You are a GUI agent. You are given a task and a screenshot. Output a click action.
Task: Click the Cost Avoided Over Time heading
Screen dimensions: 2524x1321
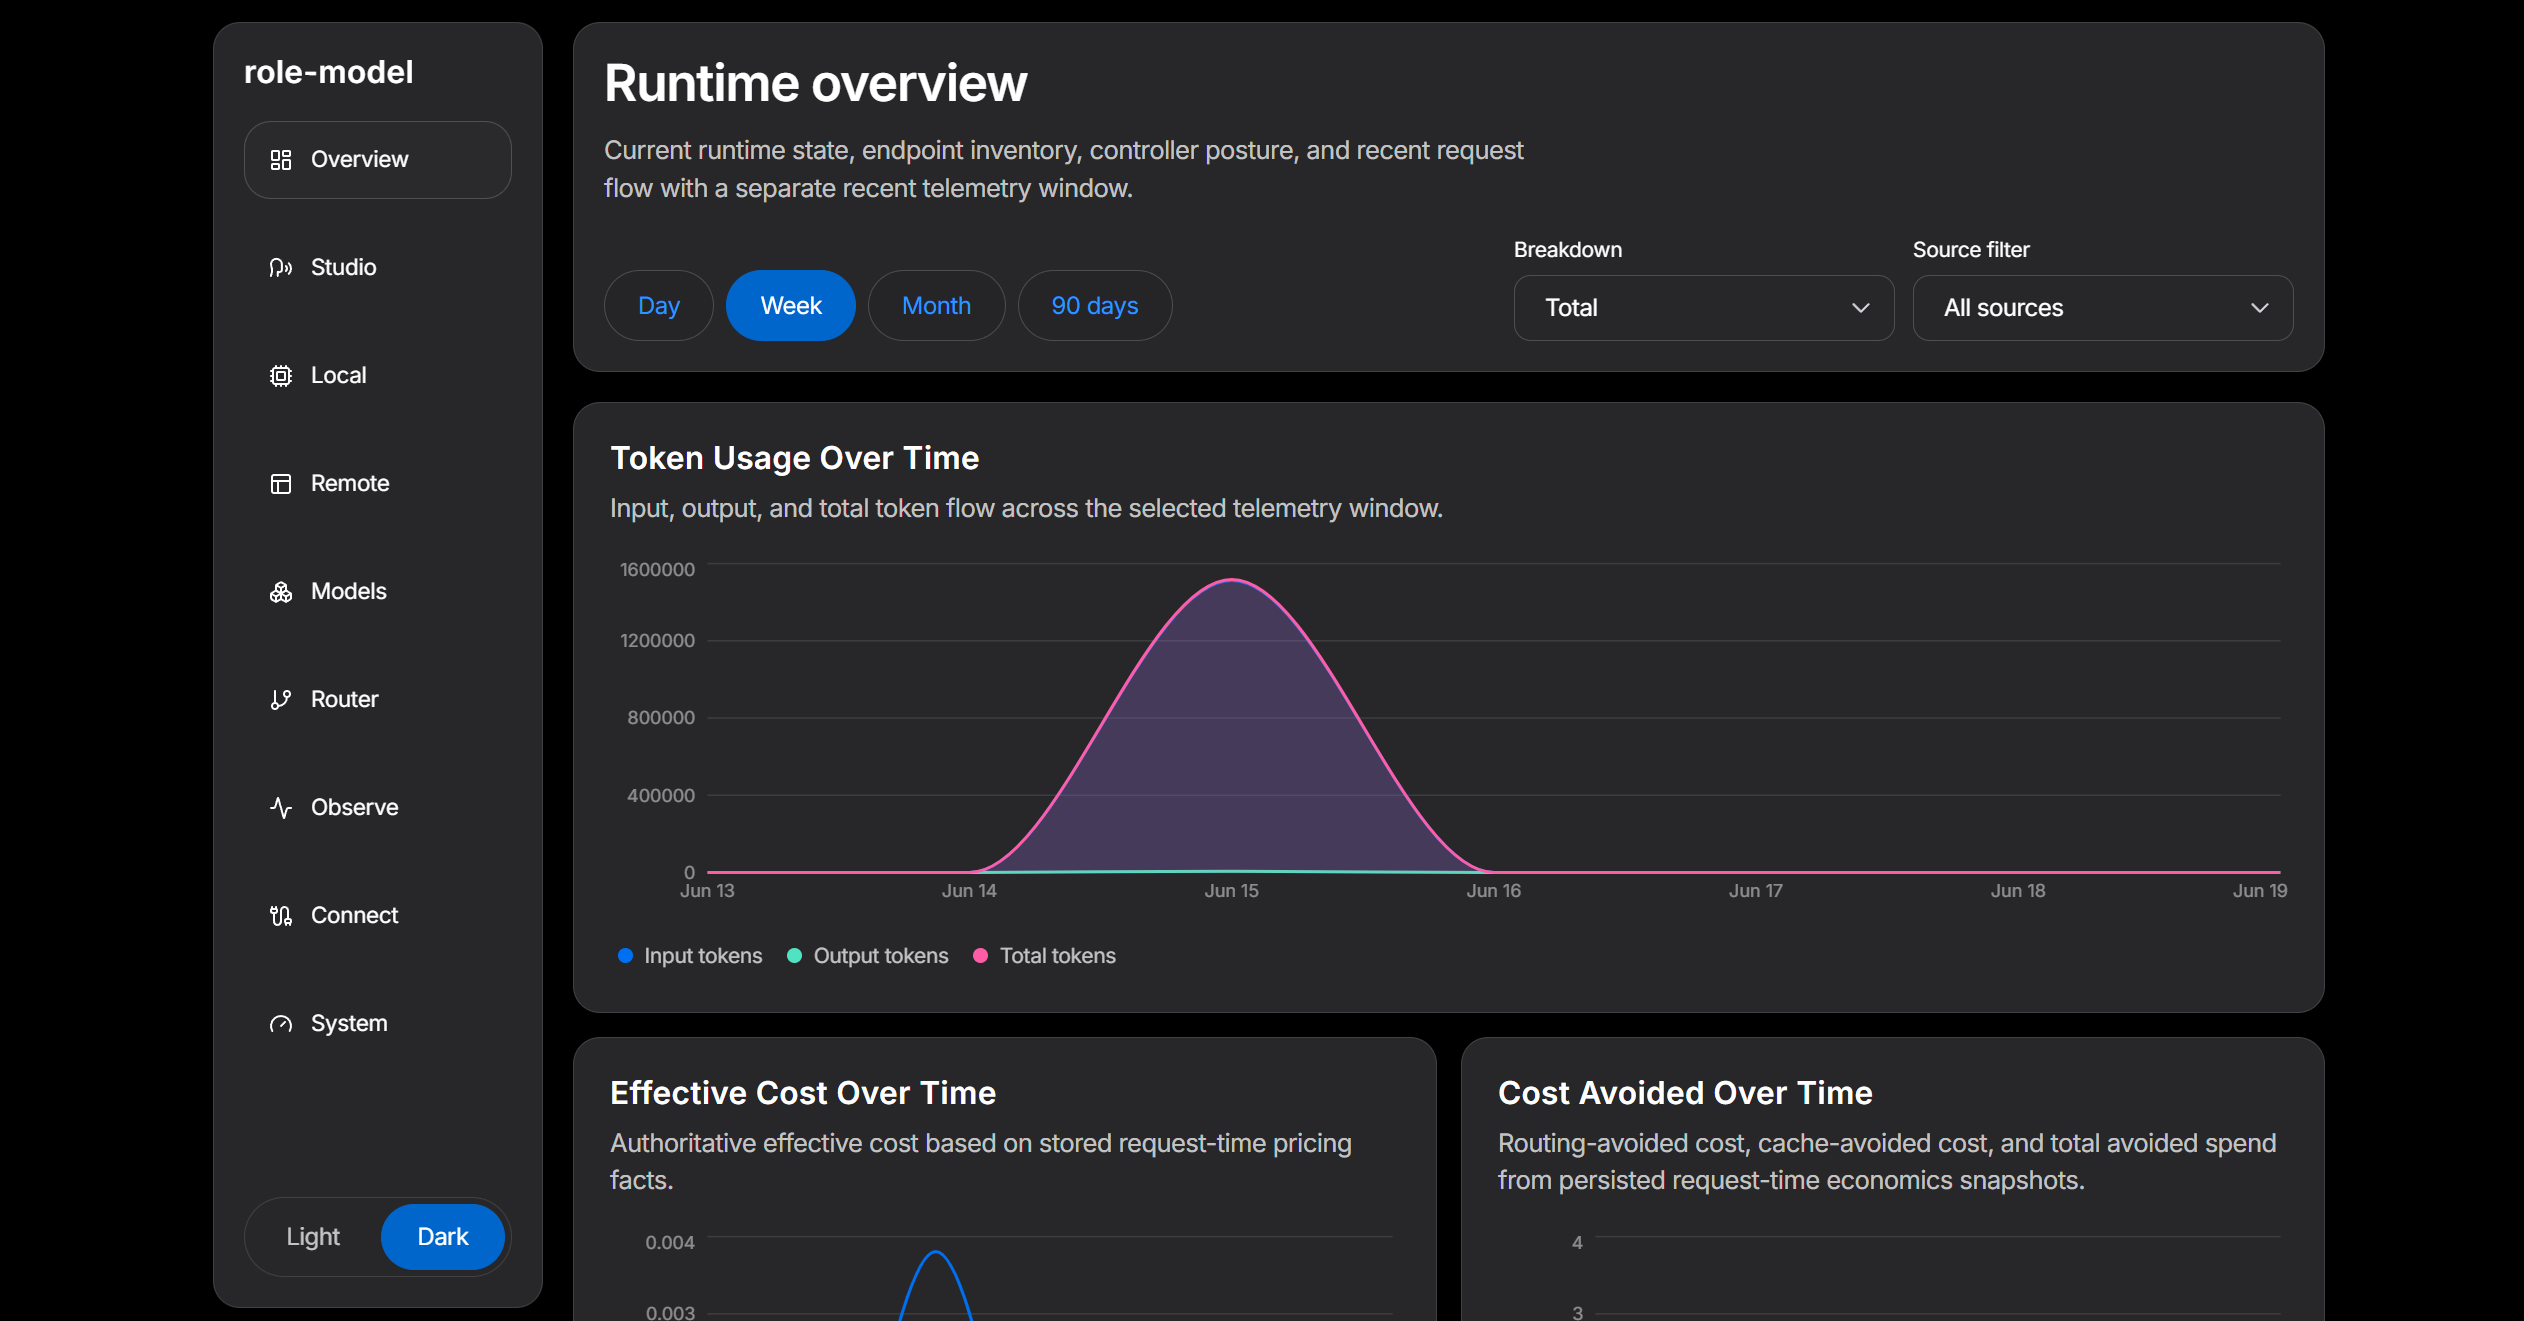pos(1686,1093)
